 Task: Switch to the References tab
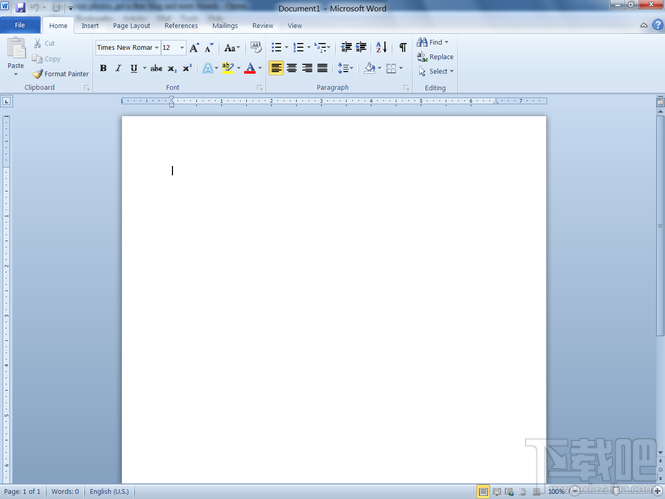[x=181, y=25]
